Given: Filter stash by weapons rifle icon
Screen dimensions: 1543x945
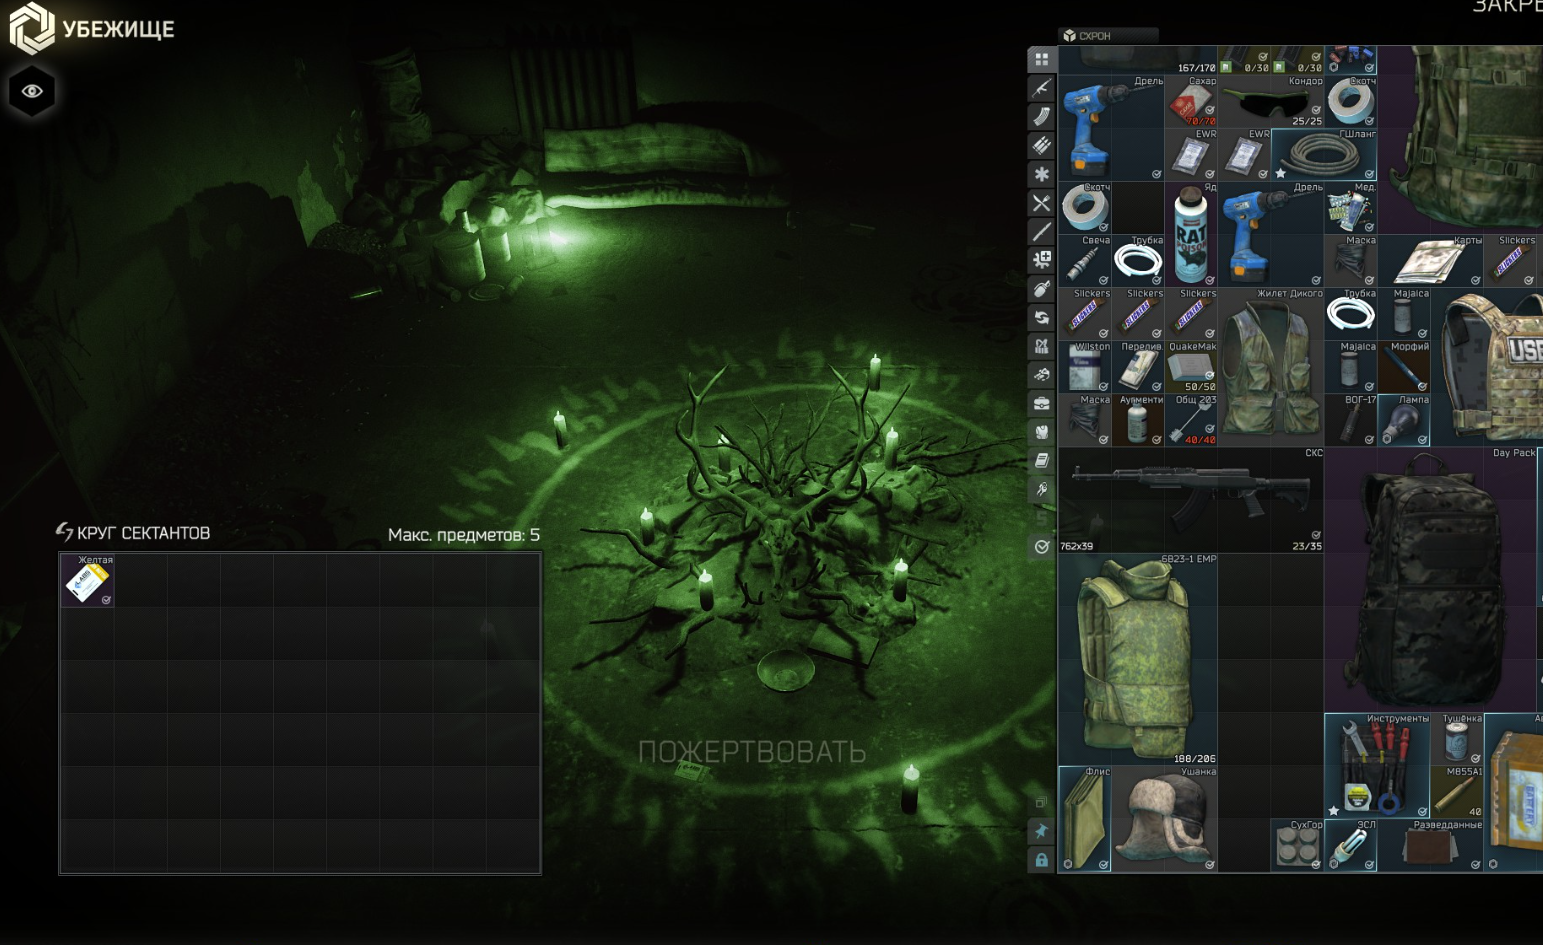Looking at the screenshot, I should tap(1042, 88).
